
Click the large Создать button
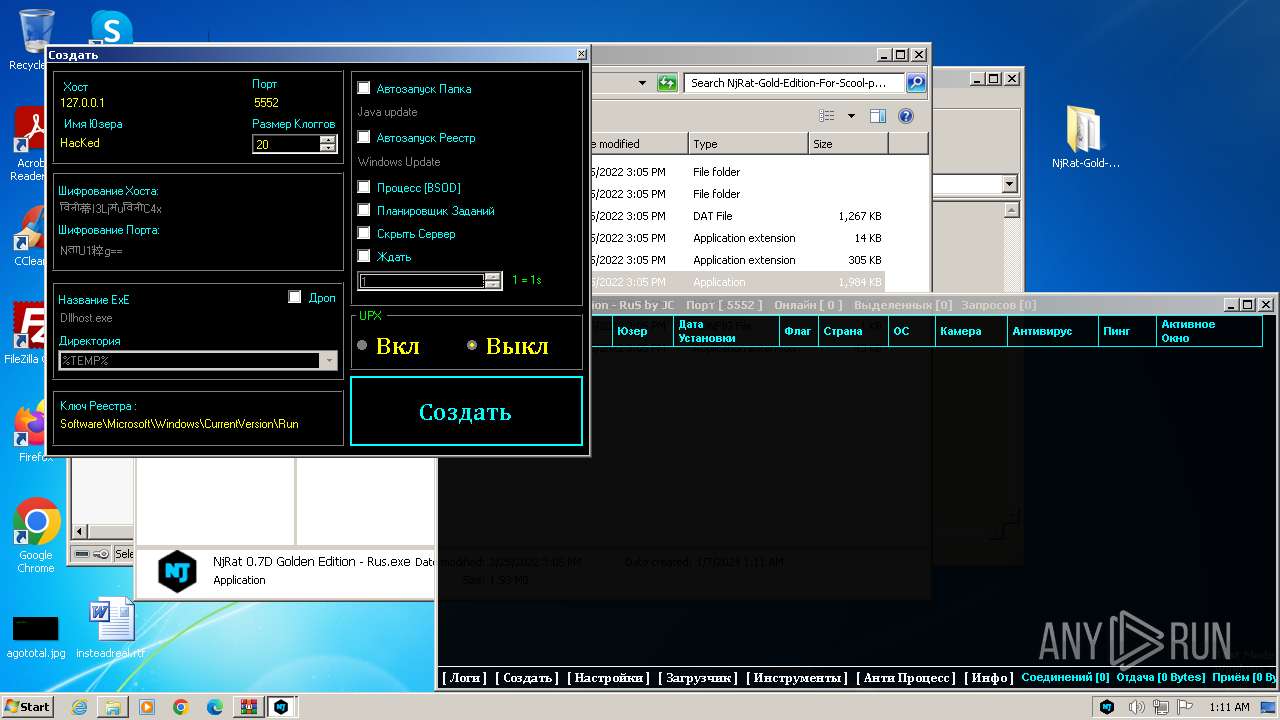click(x=466, y=411)
